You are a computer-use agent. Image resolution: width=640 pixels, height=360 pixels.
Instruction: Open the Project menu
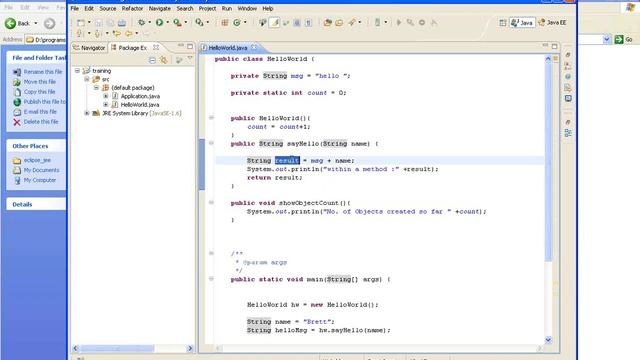[207, 8]
